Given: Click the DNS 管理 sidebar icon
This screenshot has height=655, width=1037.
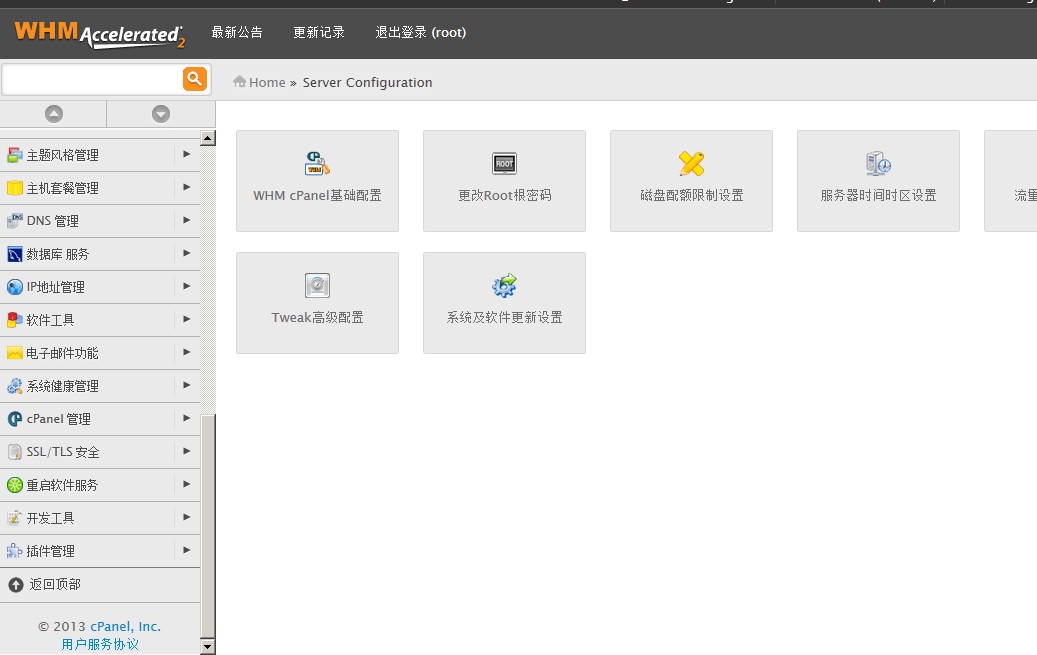Looking at the screenshot, I should (15, 221).
